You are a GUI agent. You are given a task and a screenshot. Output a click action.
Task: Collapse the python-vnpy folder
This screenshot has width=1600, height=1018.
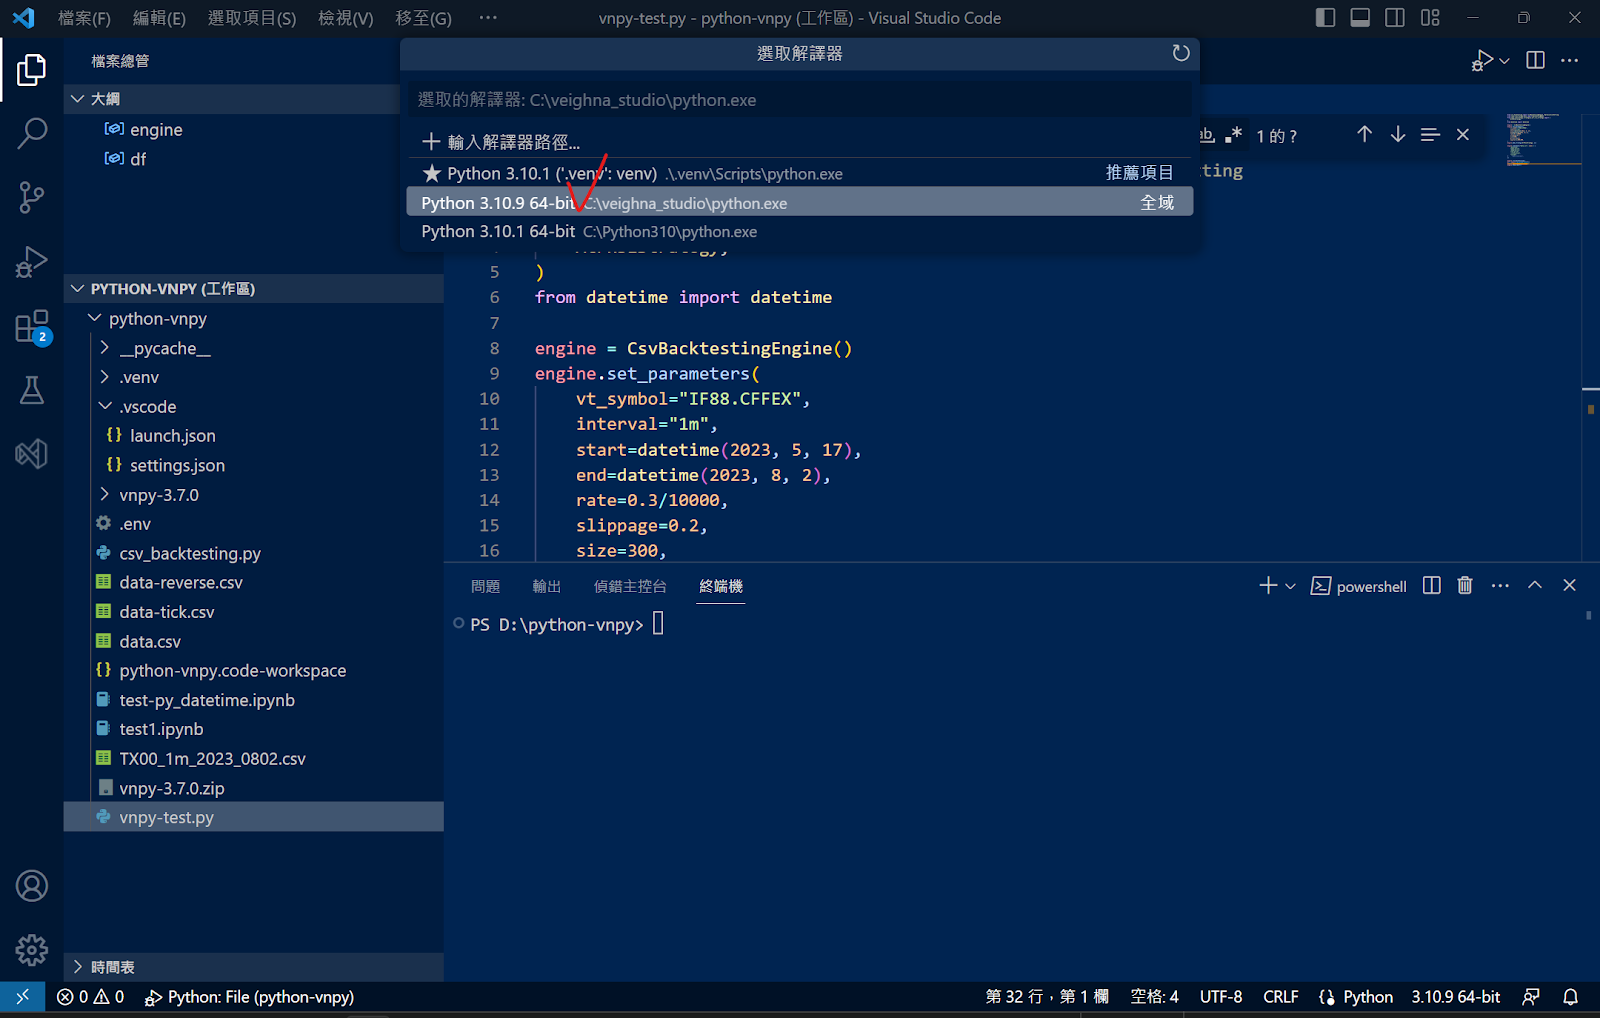coord(95,318)
